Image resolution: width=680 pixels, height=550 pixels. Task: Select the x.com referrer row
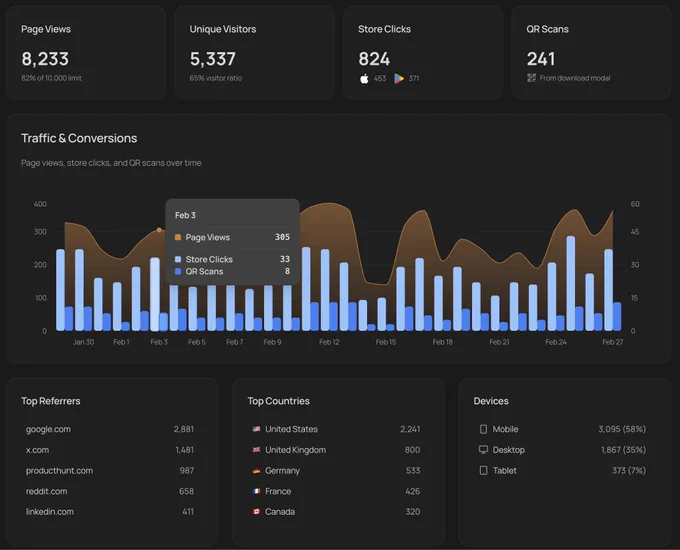[x=110, y=450]
